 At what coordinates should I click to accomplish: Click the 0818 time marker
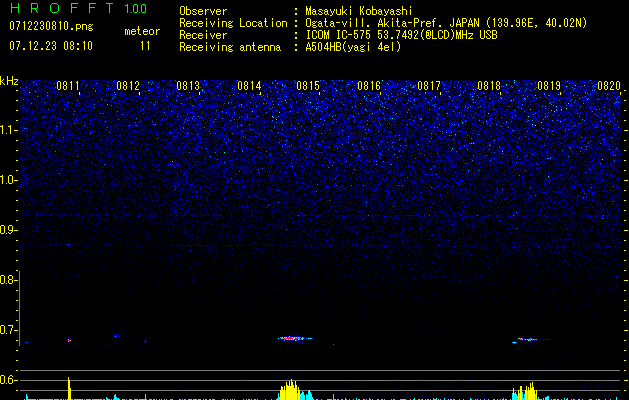click(489, 86)
